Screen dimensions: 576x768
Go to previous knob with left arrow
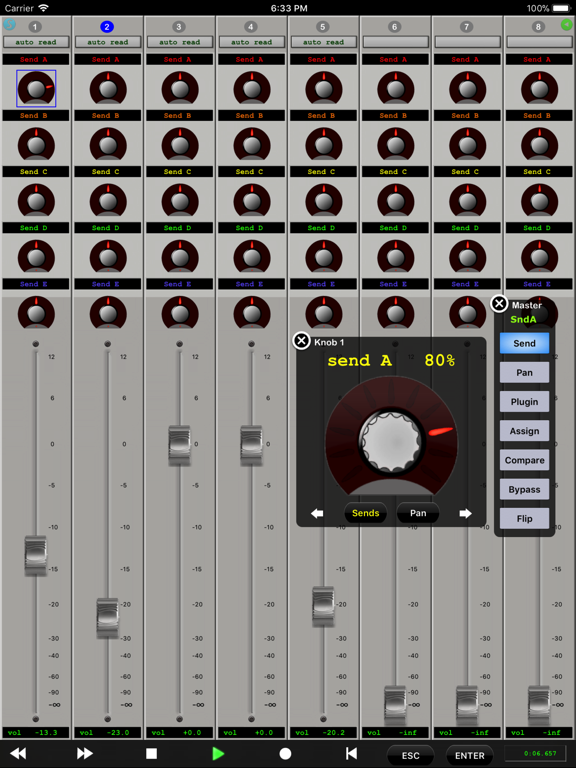(317, 513)
